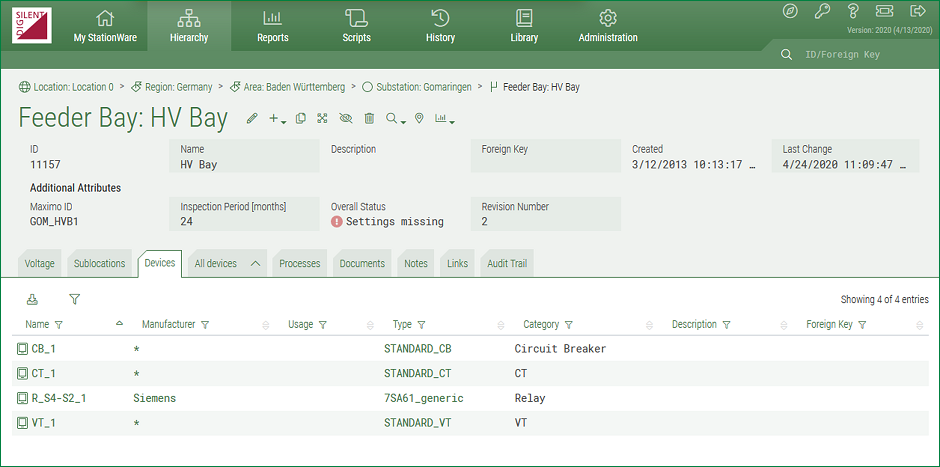The image size is (940, 467).
Task: Click the copy icon in title toolbar
Action: coord(300,119)
